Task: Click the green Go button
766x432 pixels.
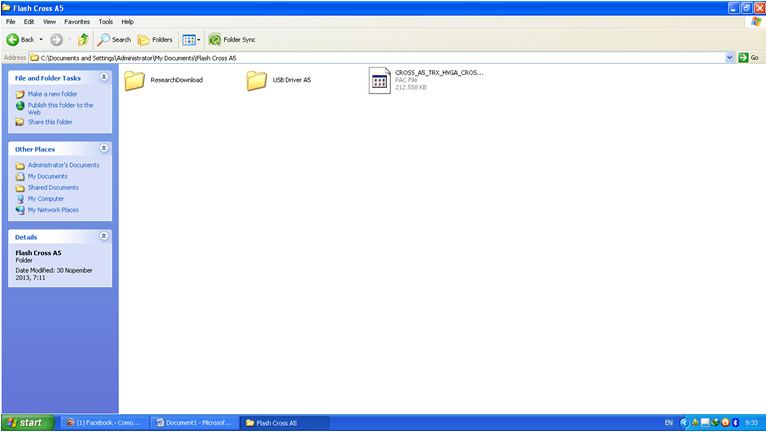Action: tap(749, 58)
